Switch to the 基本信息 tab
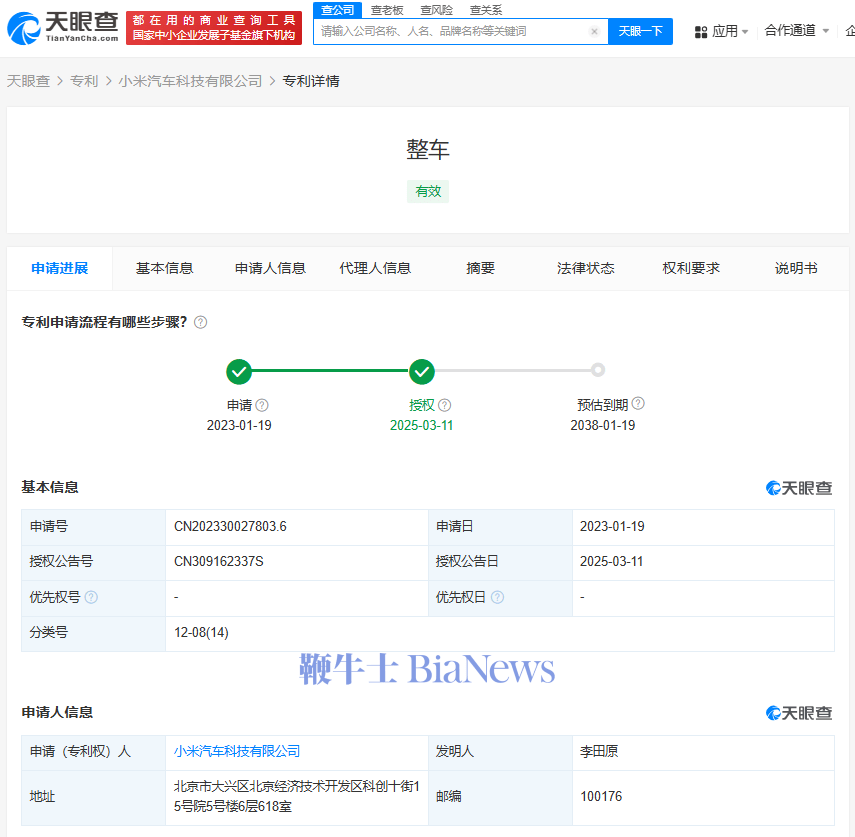Screen dimensions: 855x837 (x=165, y=268)
